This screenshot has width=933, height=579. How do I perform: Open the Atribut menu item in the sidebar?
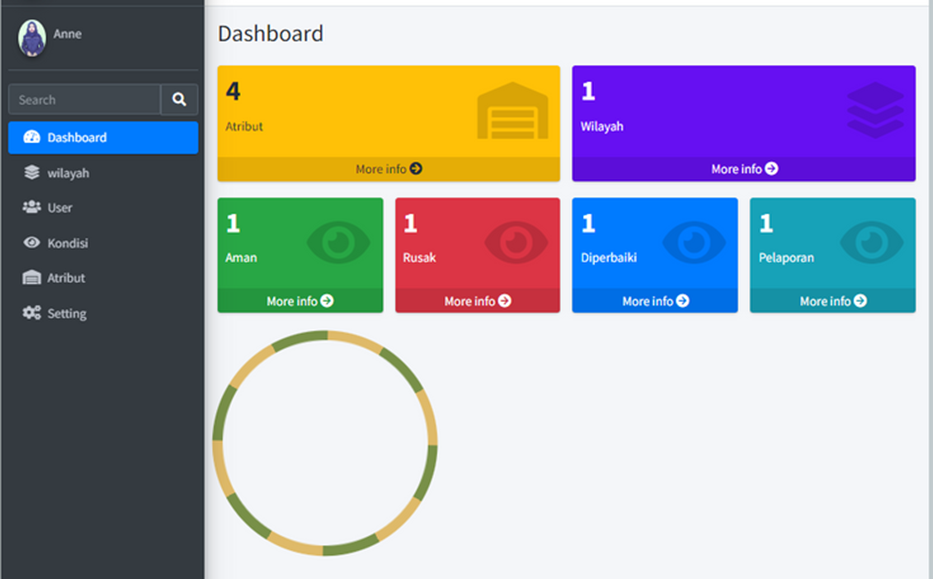(x=103, y=277)
